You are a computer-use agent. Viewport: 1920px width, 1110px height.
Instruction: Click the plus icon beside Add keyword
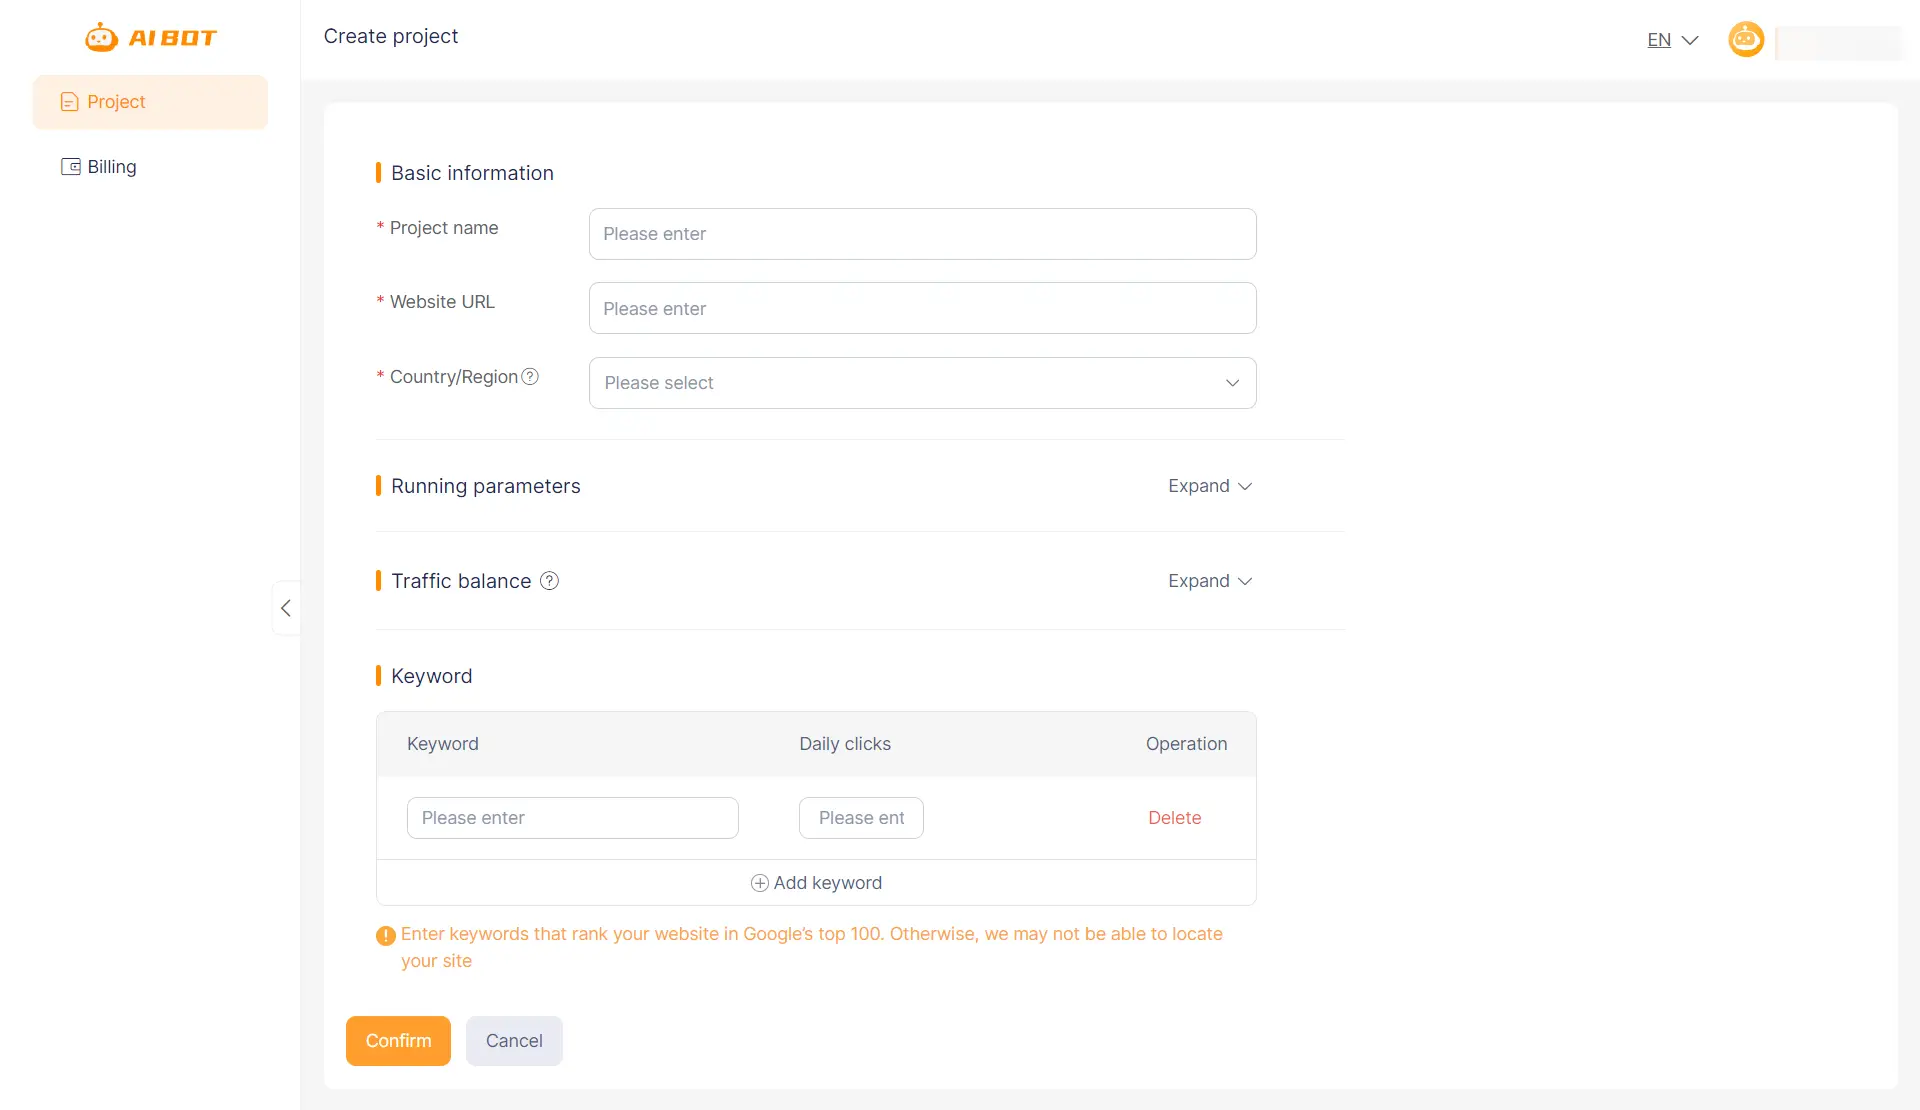(x=760, y=883)
